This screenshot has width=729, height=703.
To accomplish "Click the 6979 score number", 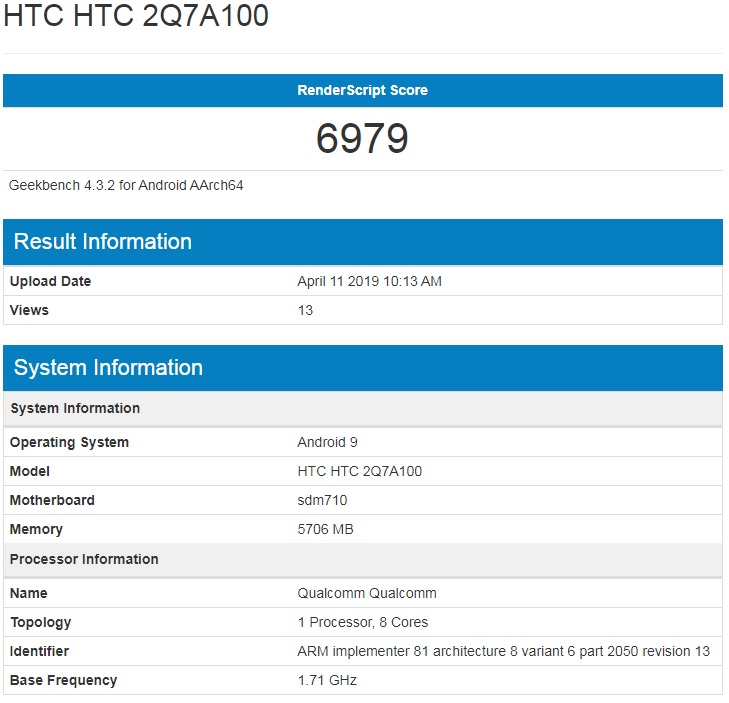I will 362,138.
